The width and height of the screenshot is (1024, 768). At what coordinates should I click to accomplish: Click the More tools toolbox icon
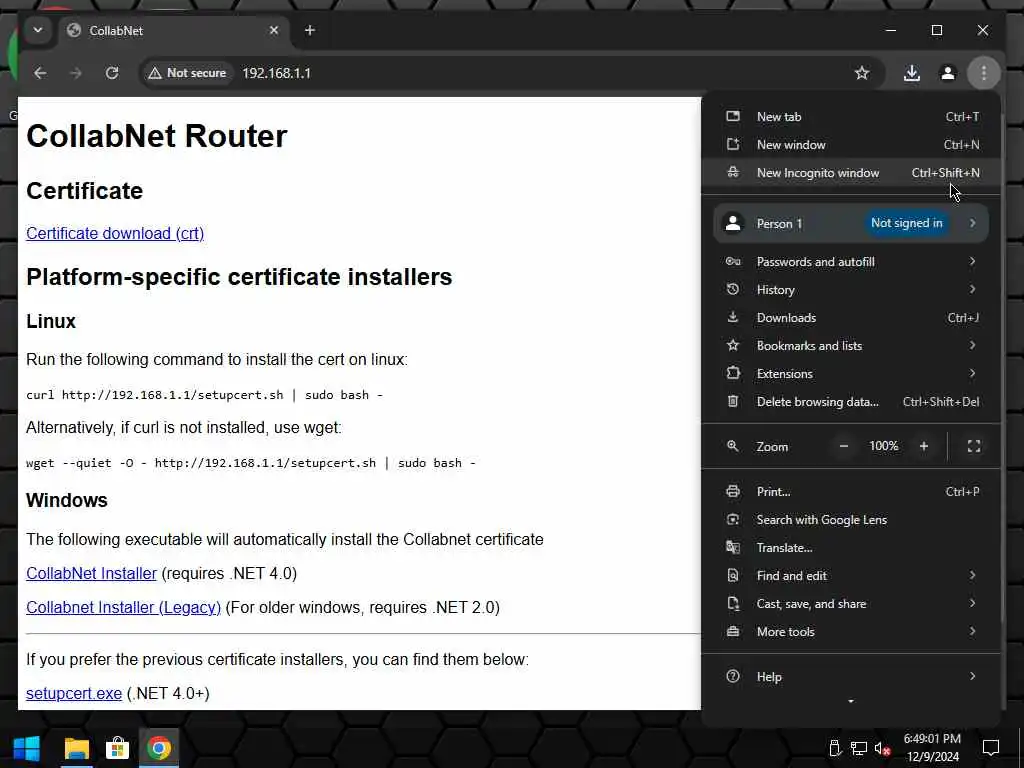[x=733, y=632]
